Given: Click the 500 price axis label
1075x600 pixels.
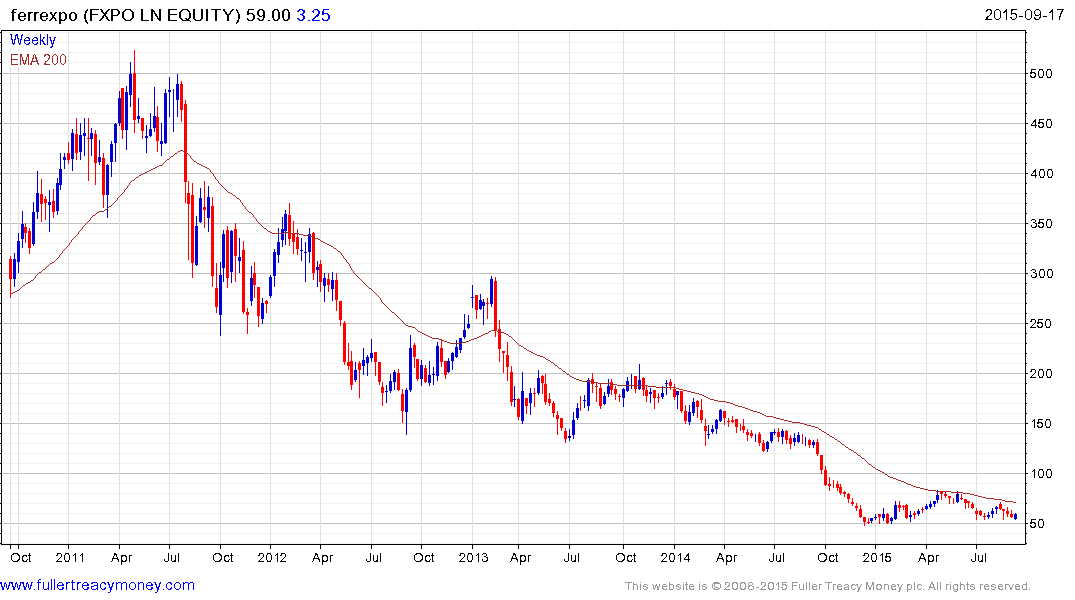Looking at the screenshot, I should (x=1041, y=73).
